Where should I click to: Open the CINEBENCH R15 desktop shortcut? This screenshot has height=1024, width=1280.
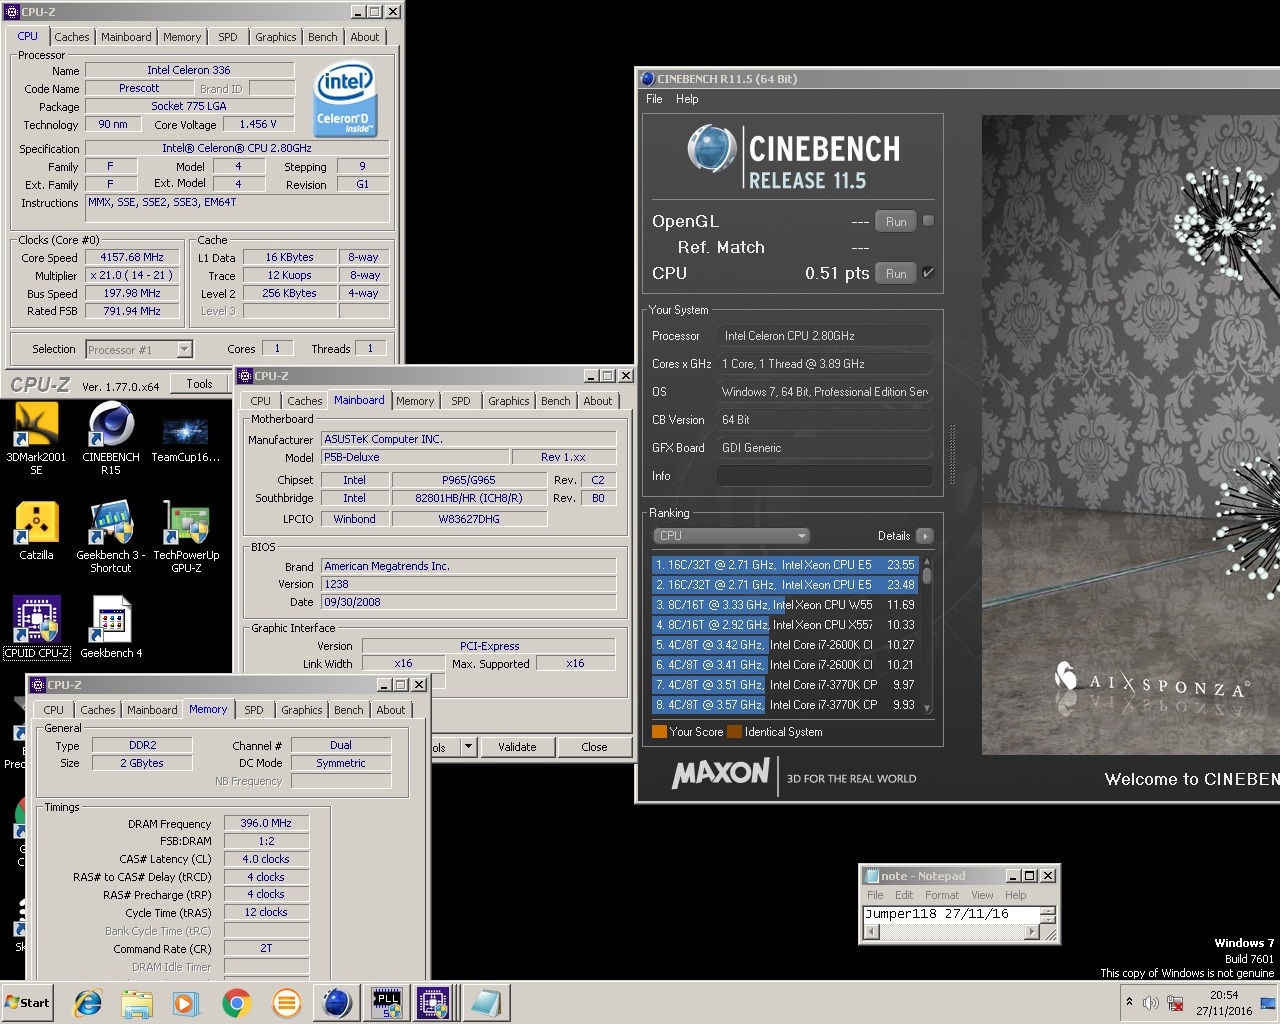click(x=111, y=437)
